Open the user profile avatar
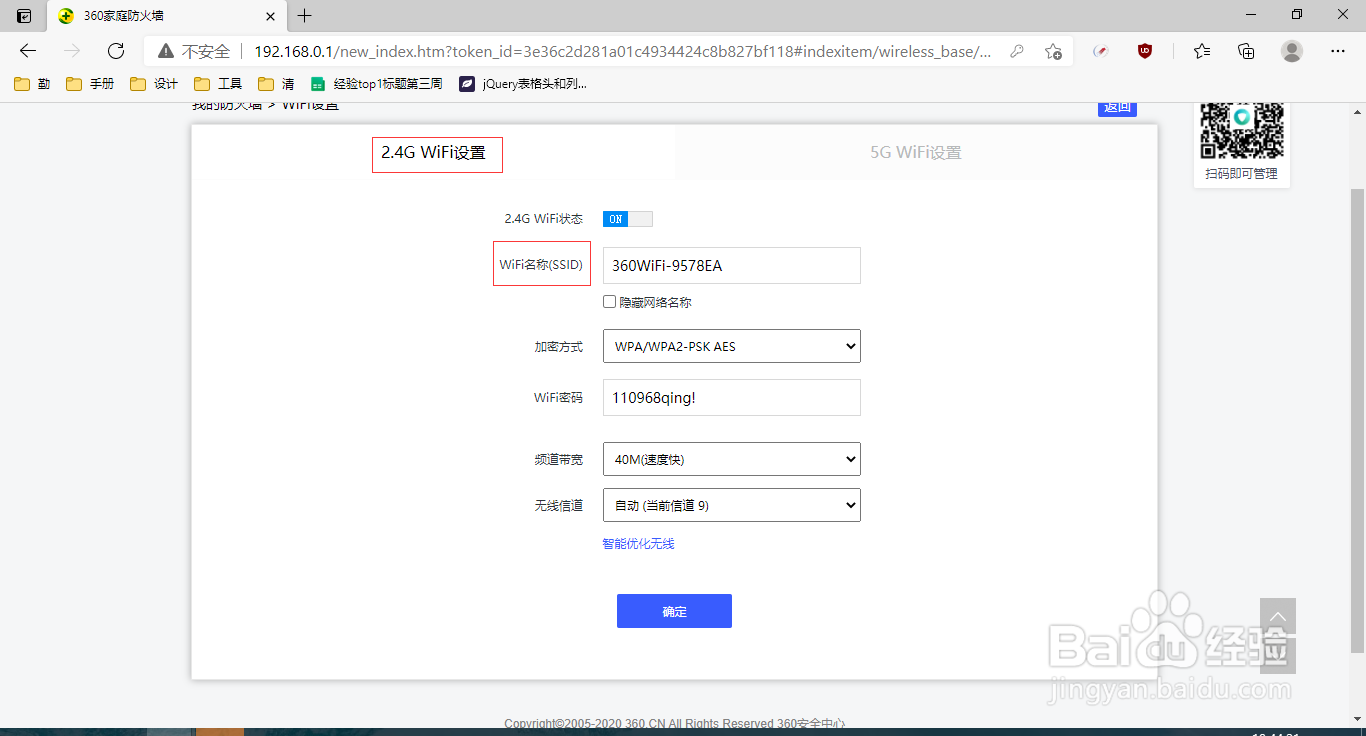 click(x=1292, y=51)
